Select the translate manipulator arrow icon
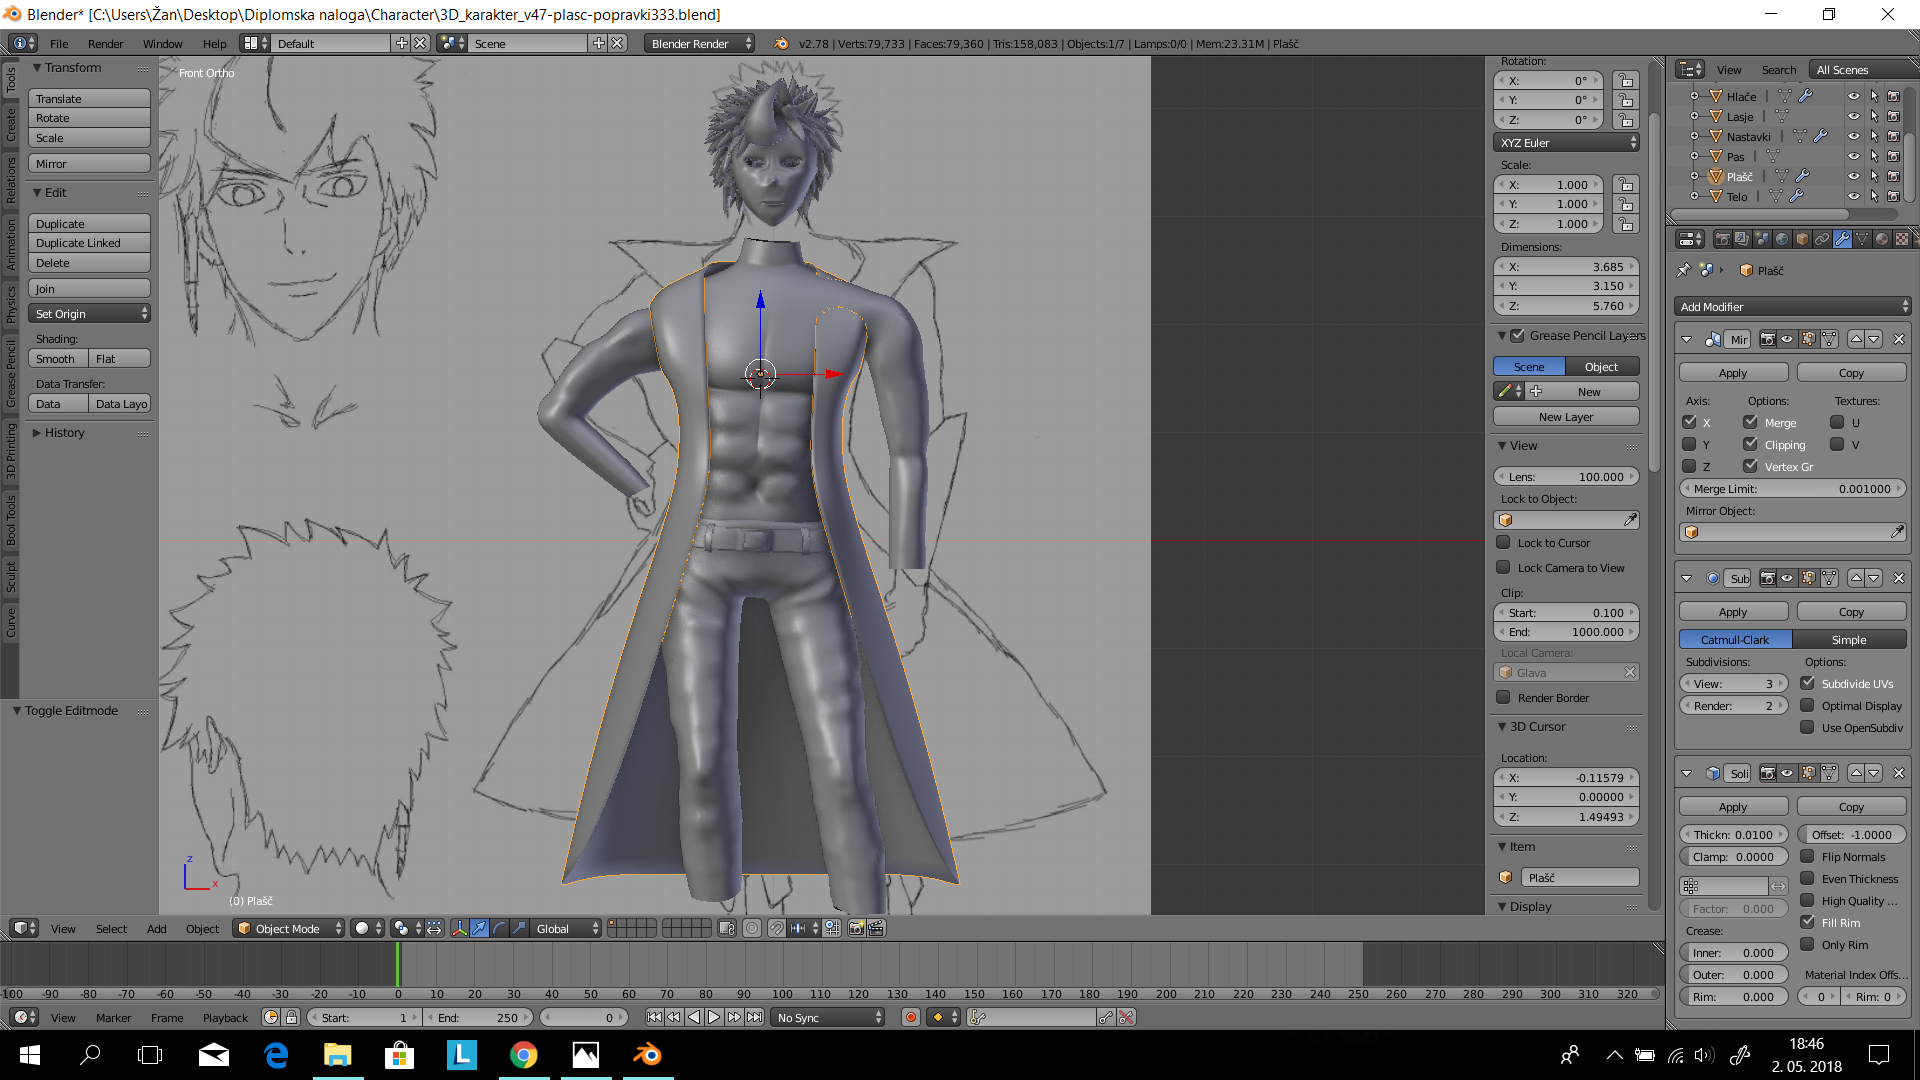The width and height of the screenshot is (1920, 1080). (x=480, y=928)
